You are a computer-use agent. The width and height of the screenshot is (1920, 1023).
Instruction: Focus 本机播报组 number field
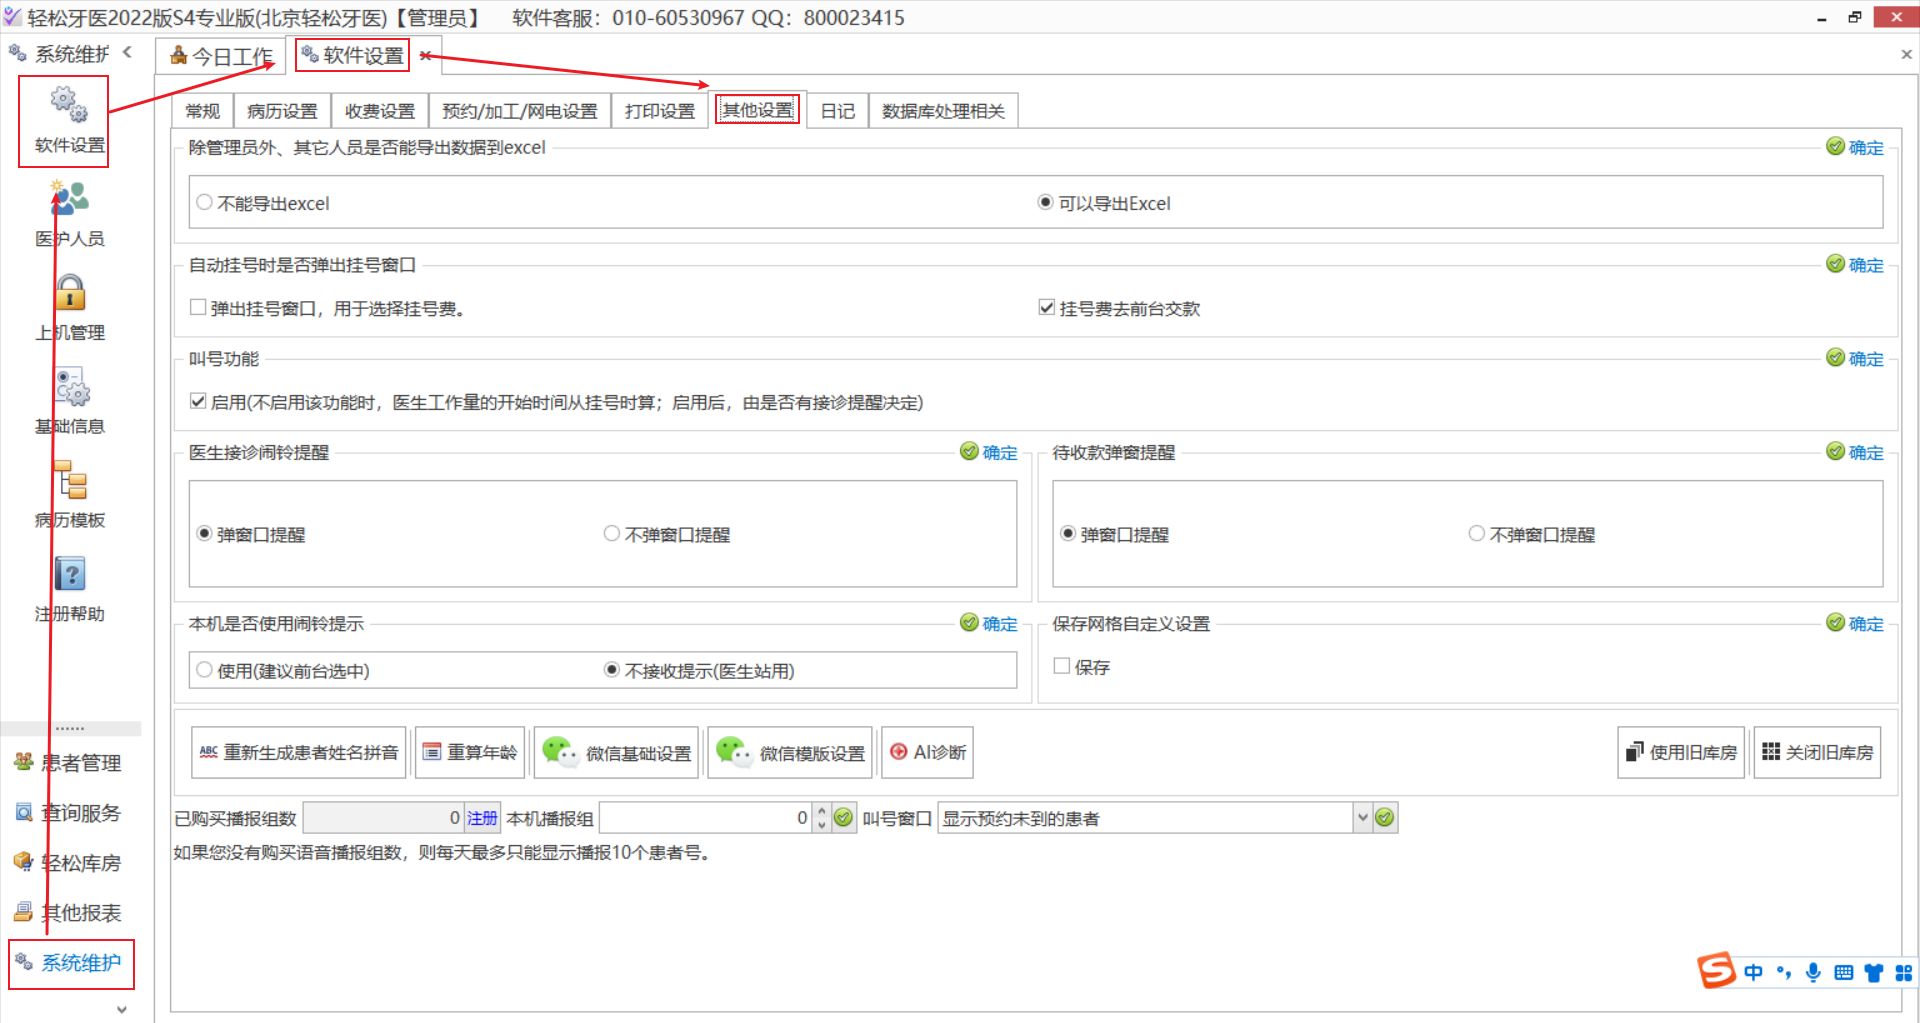(x=705, y=818)
